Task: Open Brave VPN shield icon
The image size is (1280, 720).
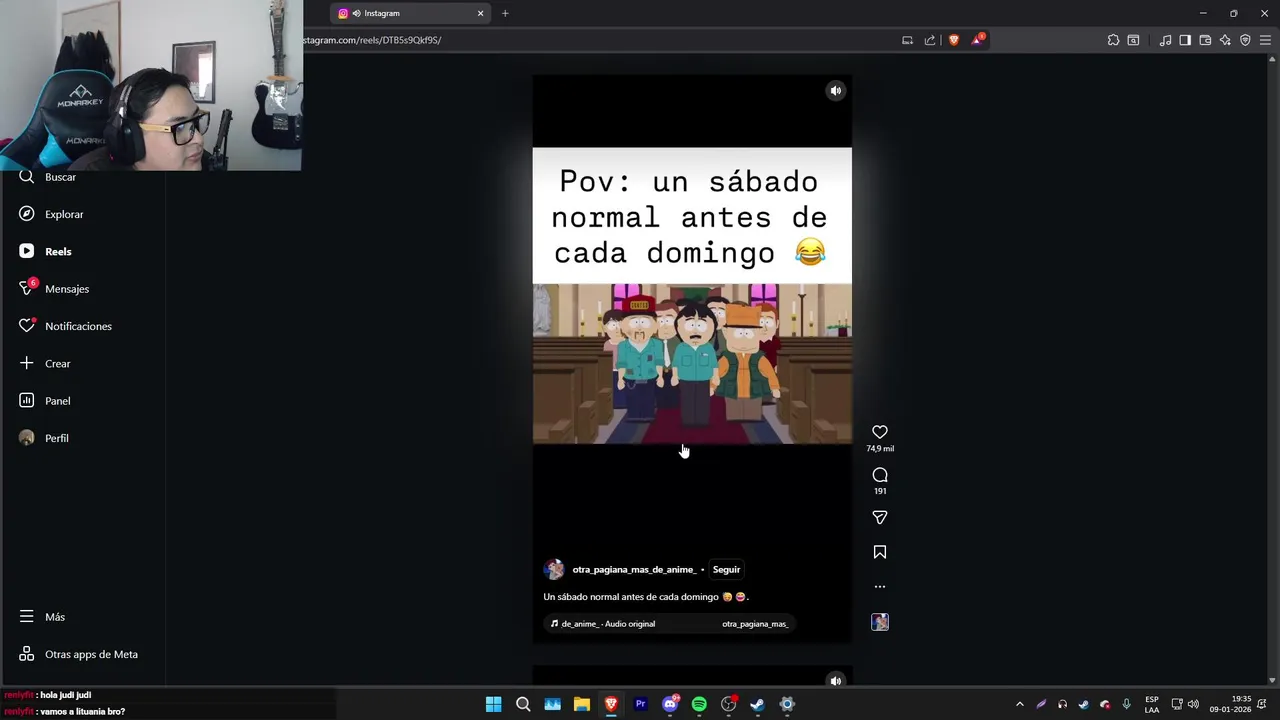Action: (x=1245, y=40)
